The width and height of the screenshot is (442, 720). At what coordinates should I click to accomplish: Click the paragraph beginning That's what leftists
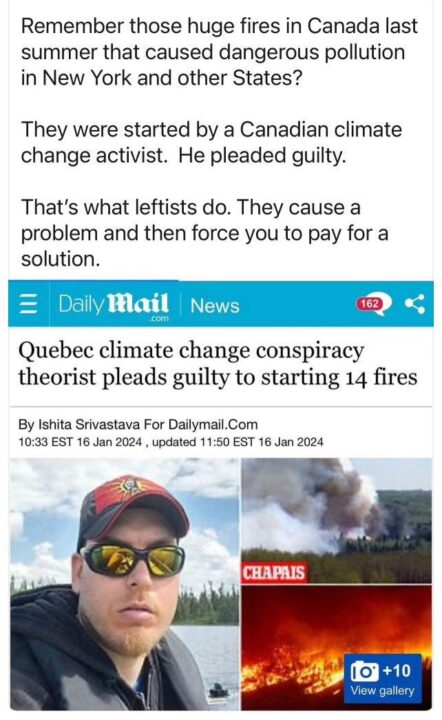[x=204, y=233]
